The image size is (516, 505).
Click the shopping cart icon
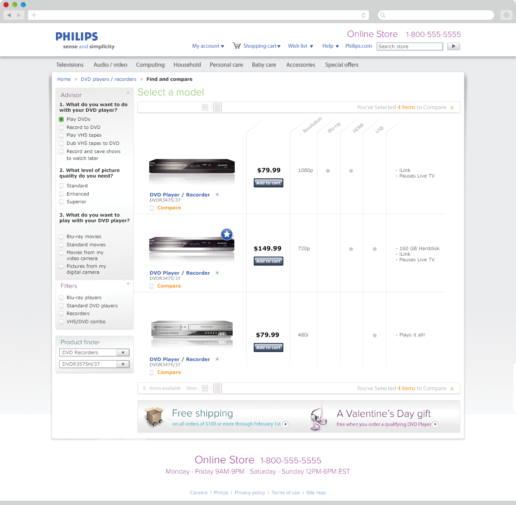pos(237,46)
